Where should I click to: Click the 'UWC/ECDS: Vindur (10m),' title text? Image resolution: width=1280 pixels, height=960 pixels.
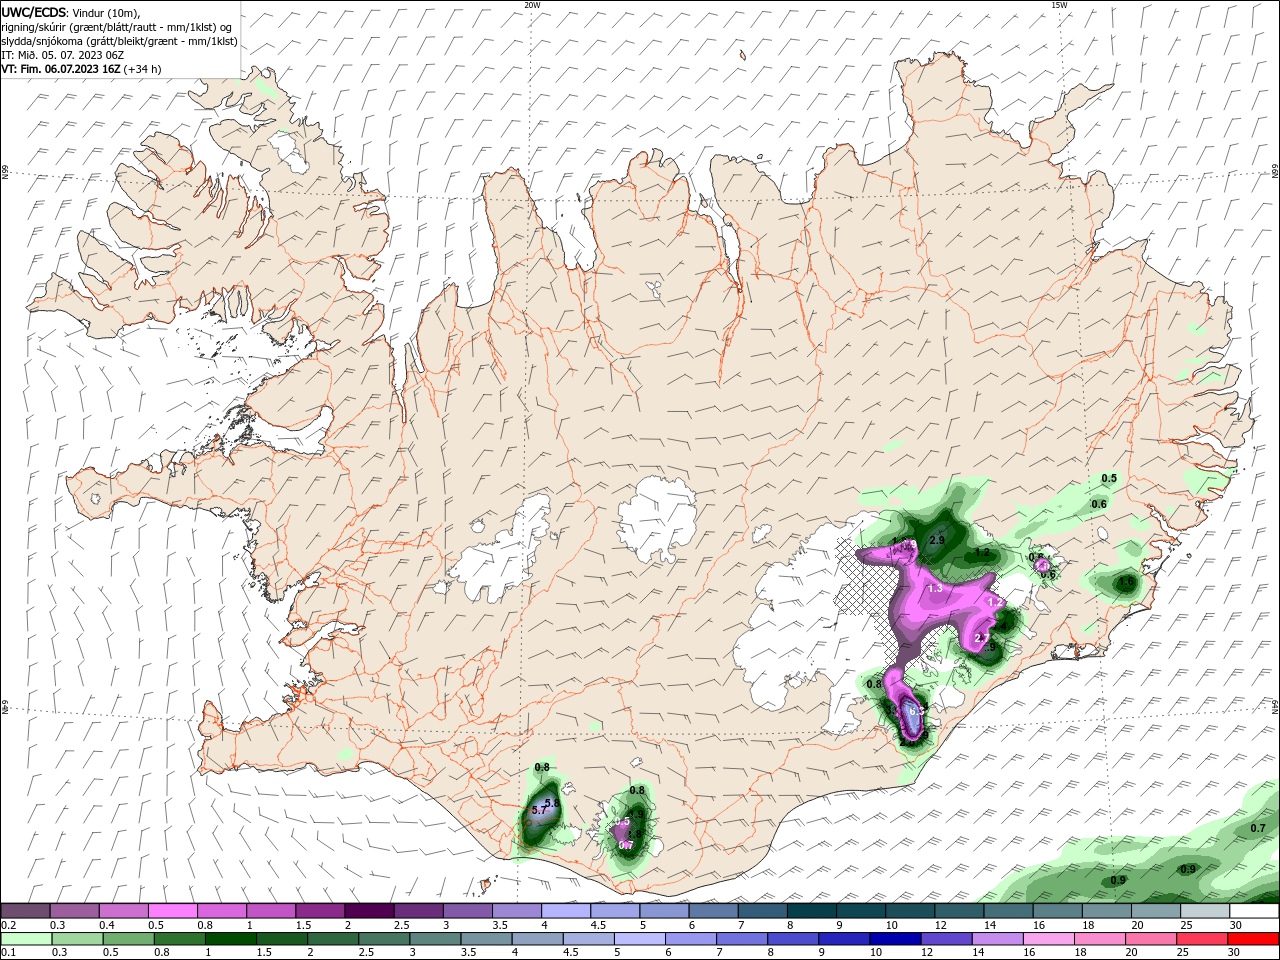(71, 12)
